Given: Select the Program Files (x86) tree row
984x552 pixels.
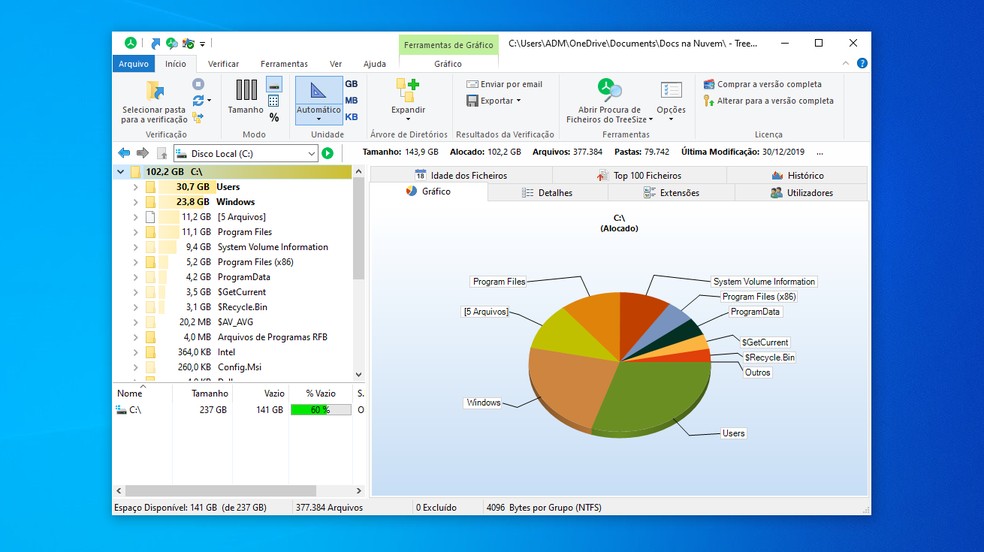Looking at the screenshot, I should pyautogui.click(x=256, y=262).
